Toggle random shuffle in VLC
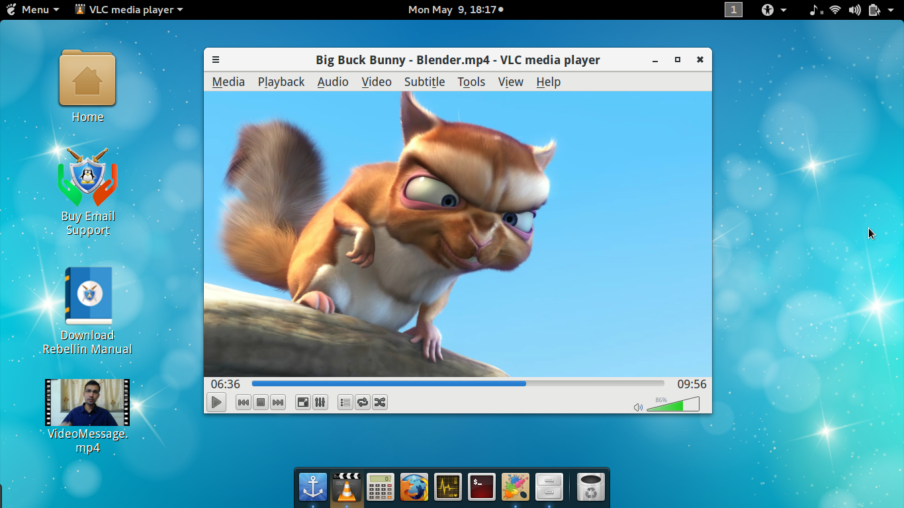This screenshot has width=904, height=508. point(380,402)
